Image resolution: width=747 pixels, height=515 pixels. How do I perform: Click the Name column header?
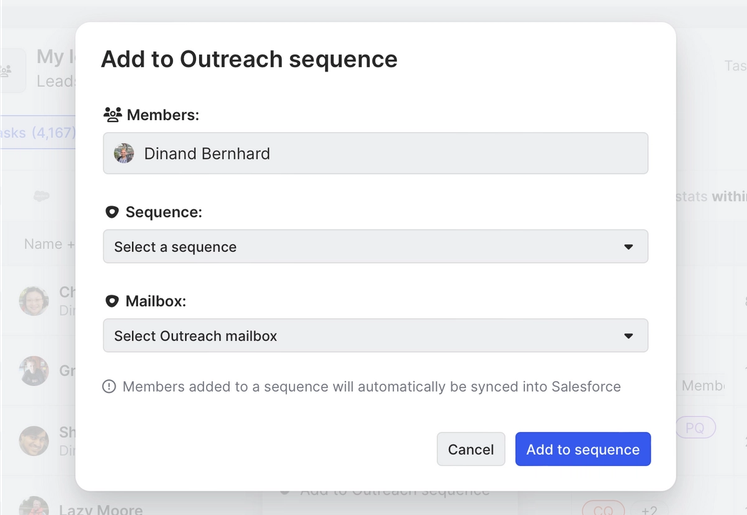click(43, 244)
